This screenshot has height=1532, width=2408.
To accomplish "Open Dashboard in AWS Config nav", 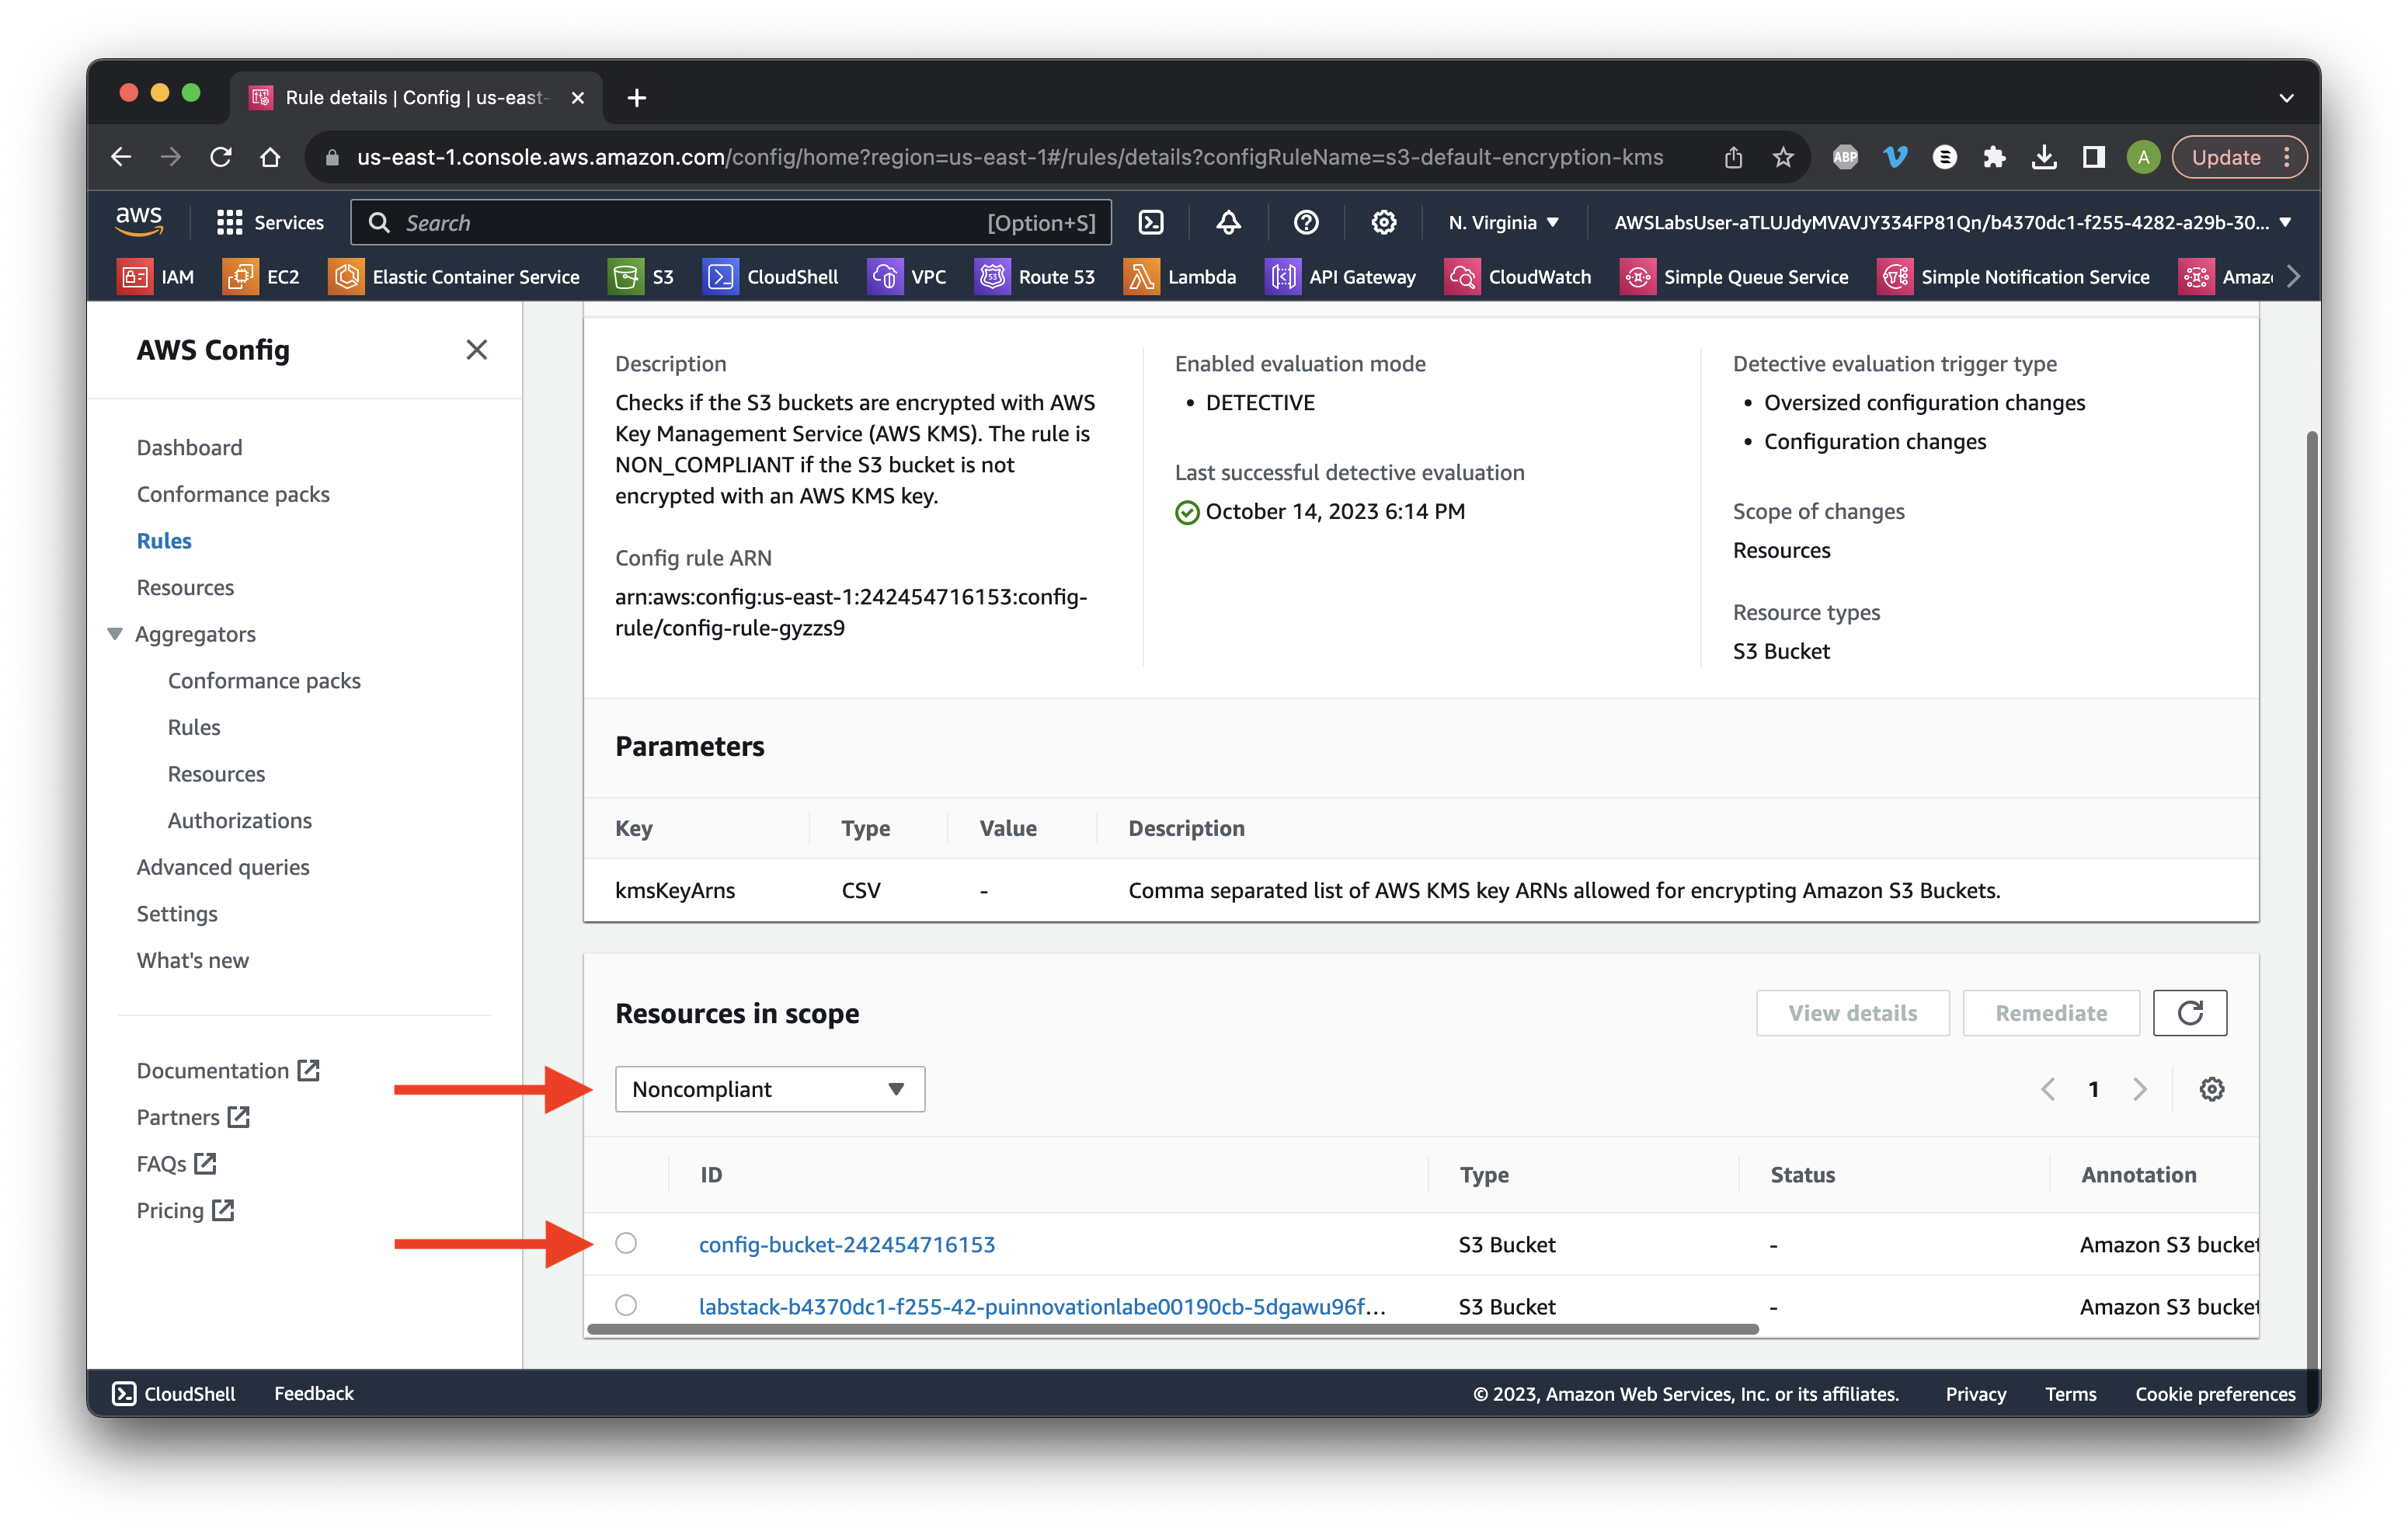I will (x=189, y=447).
